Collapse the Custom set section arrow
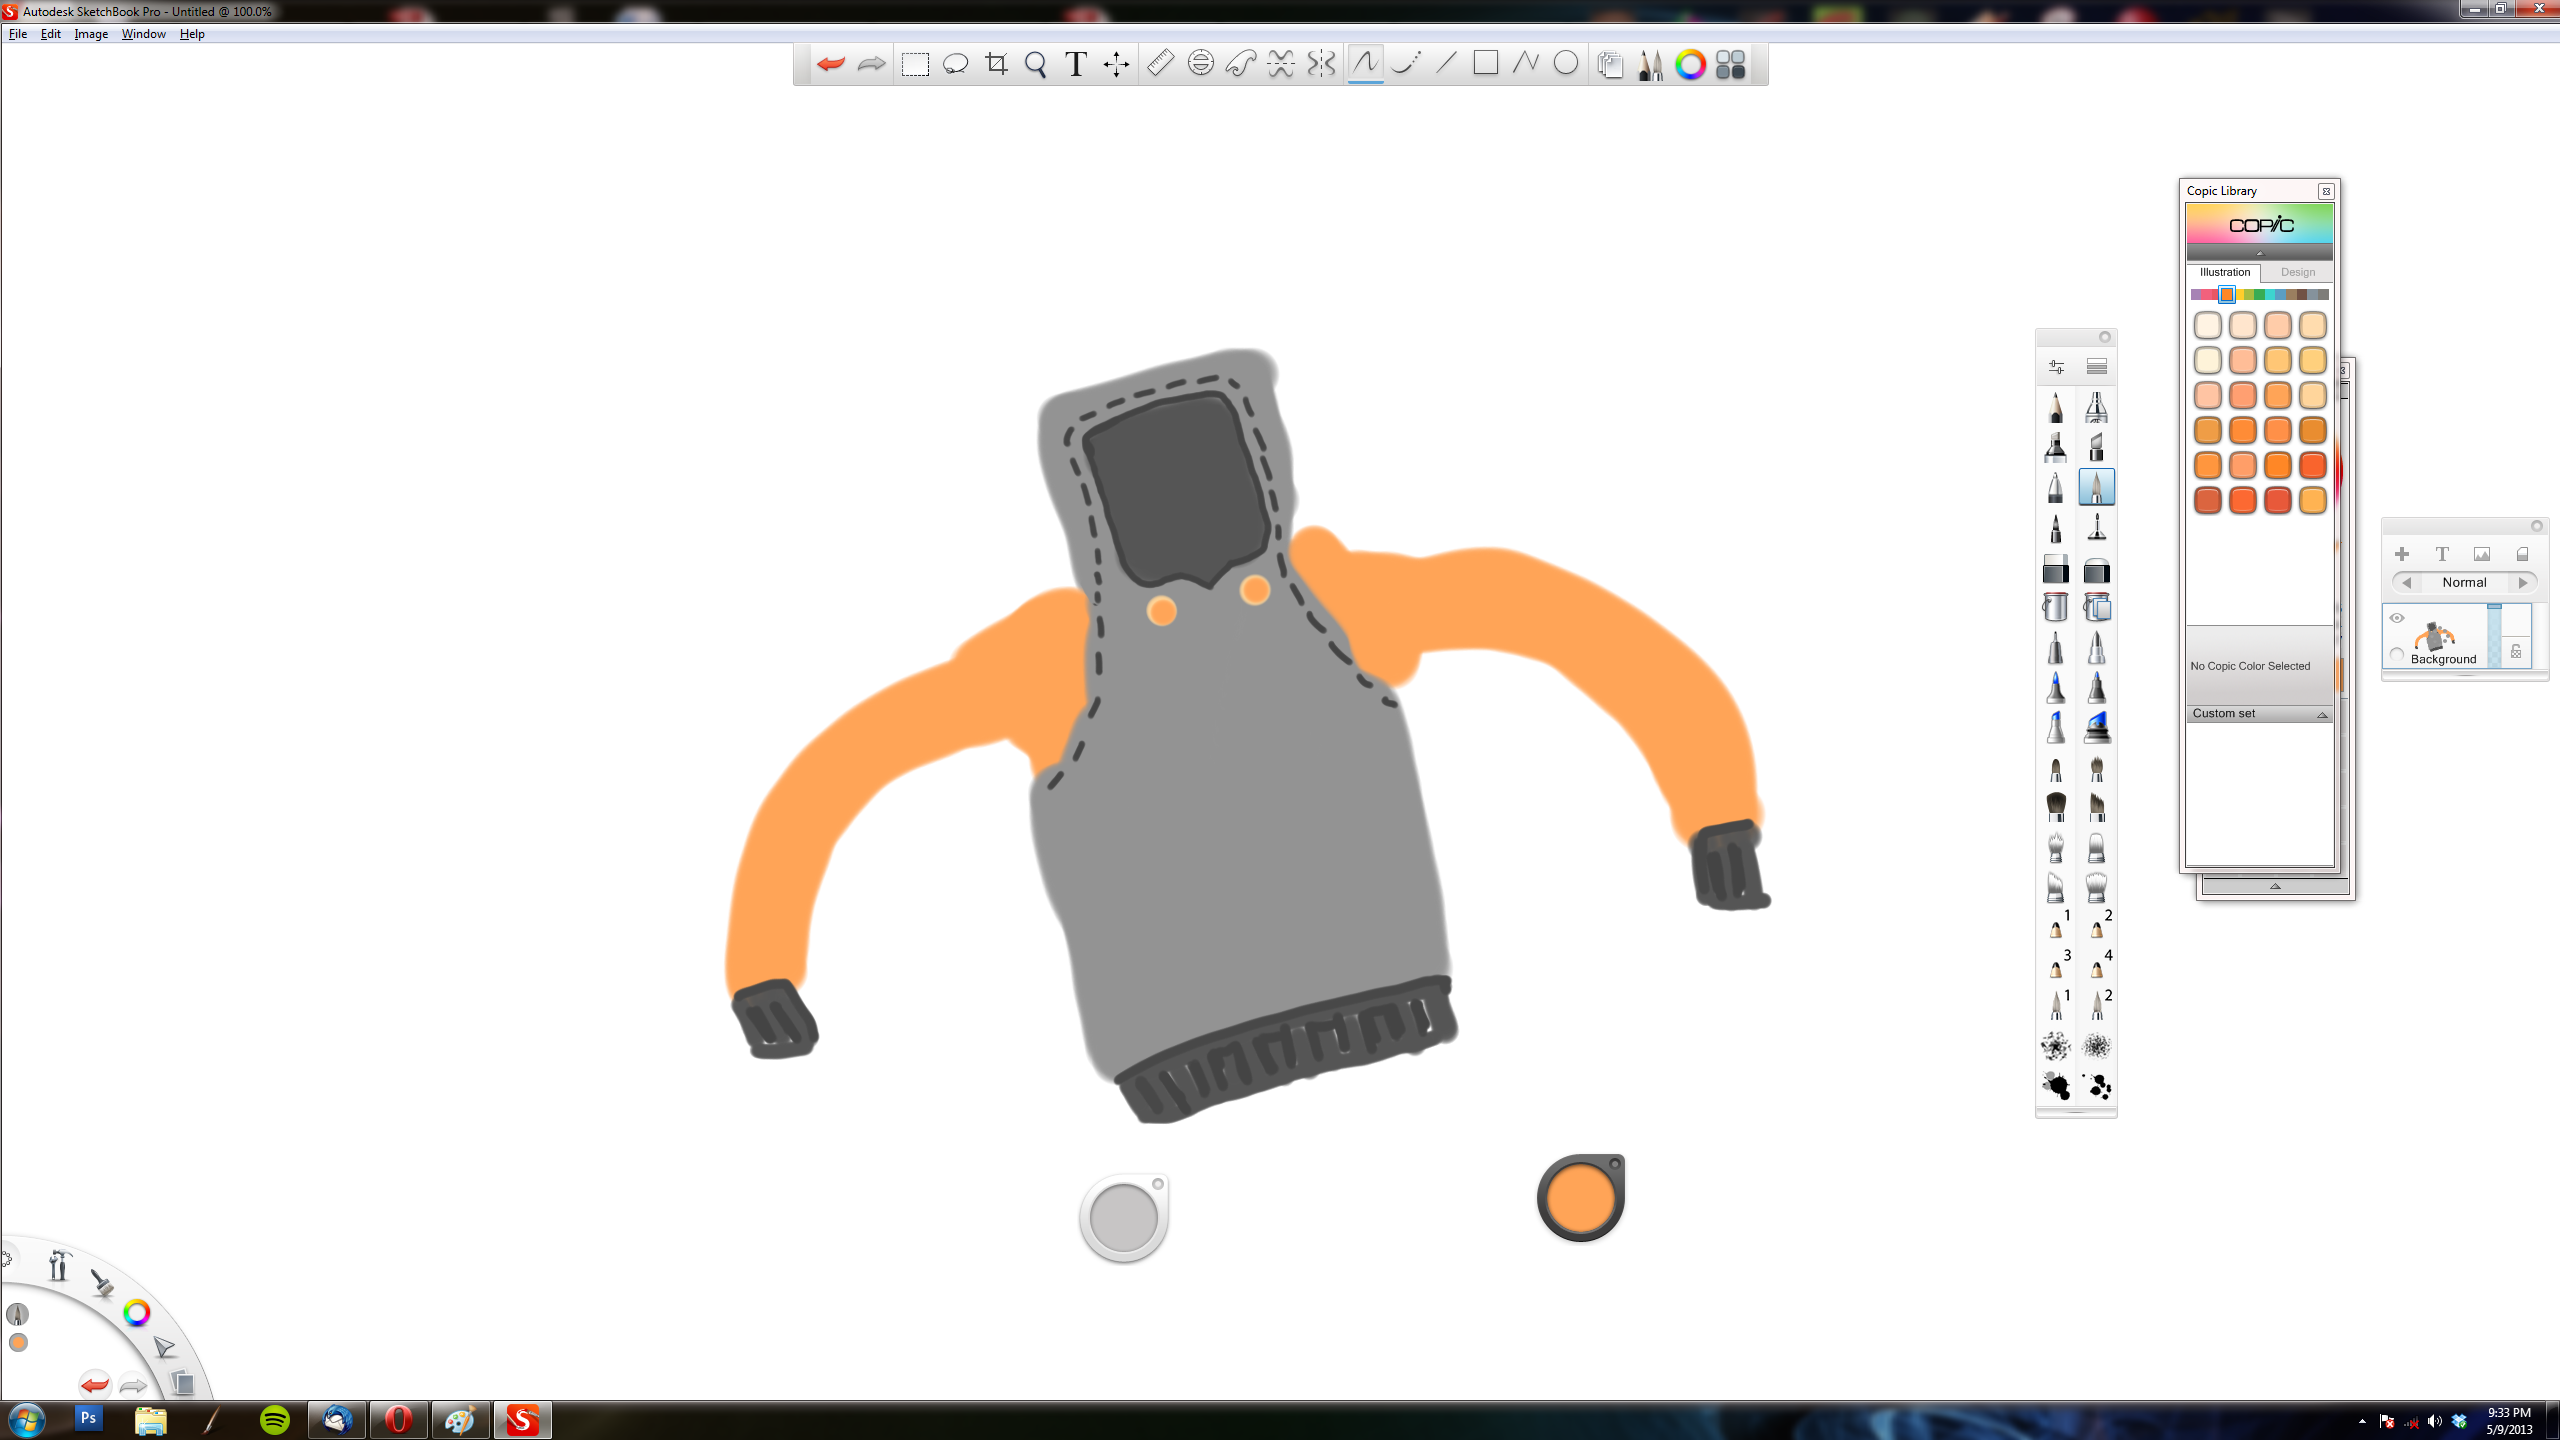 pyautogui.click(x=2322, y=714)
